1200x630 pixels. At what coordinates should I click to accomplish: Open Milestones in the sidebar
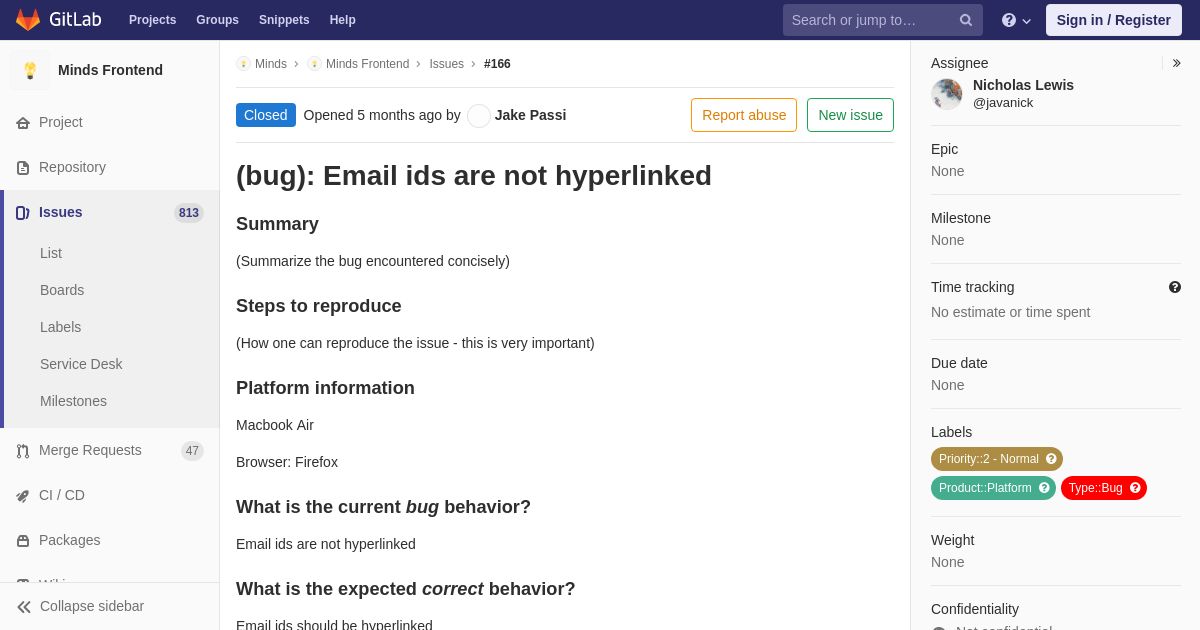(73, 401)
